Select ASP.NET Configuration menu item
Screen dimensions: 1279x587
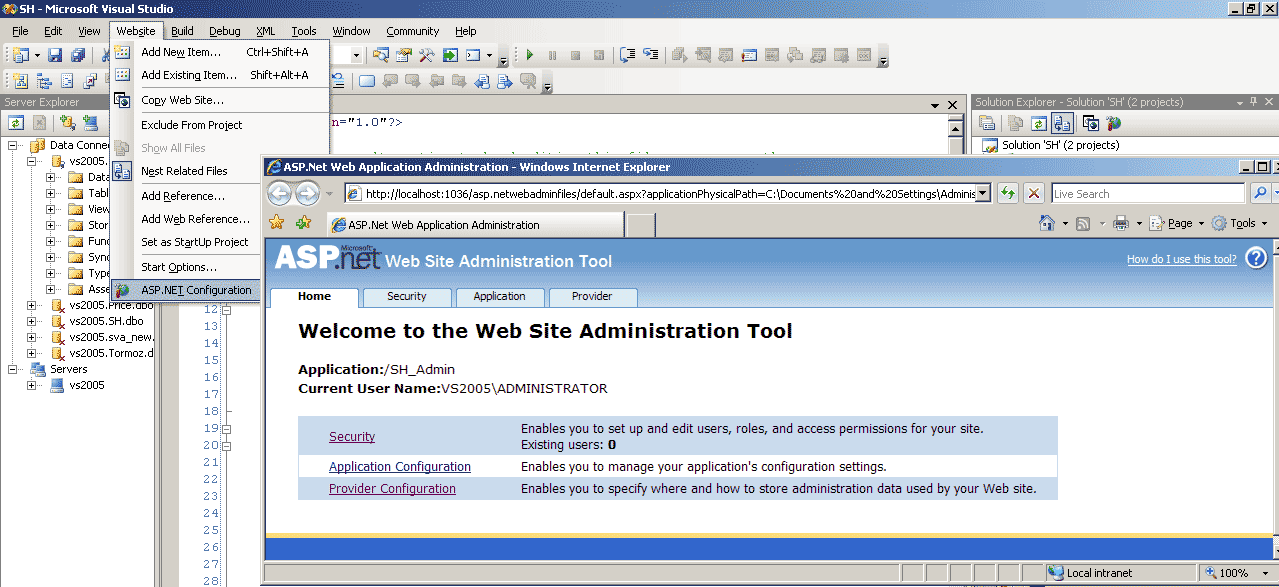click(187, 290)
